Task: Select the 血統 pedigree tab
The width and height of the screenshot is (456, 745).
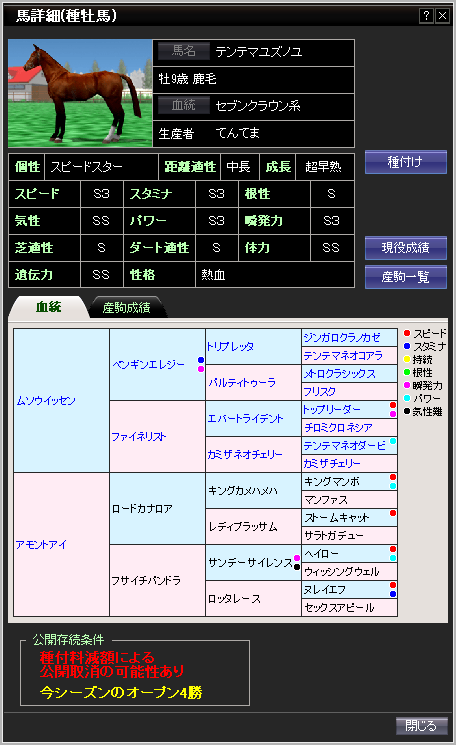Action: click(x=48, y=307)
